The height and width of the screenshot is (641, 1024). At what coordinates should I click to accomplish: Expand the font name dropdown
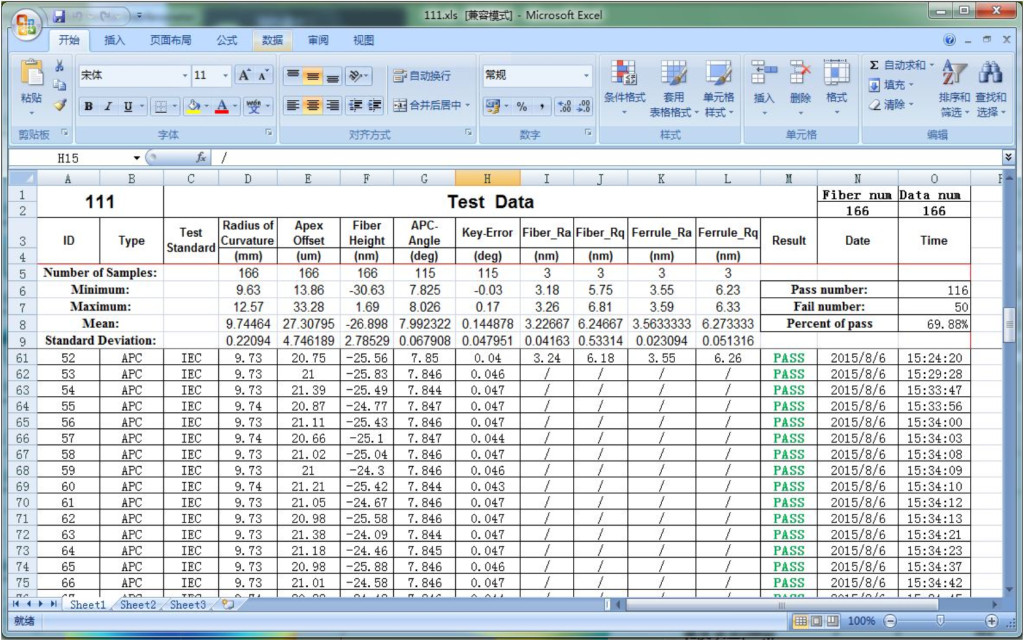(184, 76)
